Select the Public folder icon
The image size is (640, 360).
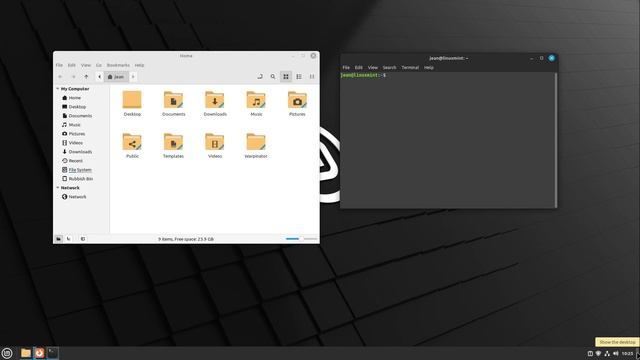132,142
